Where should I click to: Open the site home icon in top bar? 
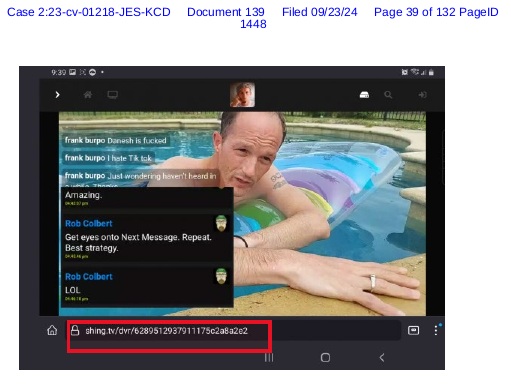pos(88,95)
